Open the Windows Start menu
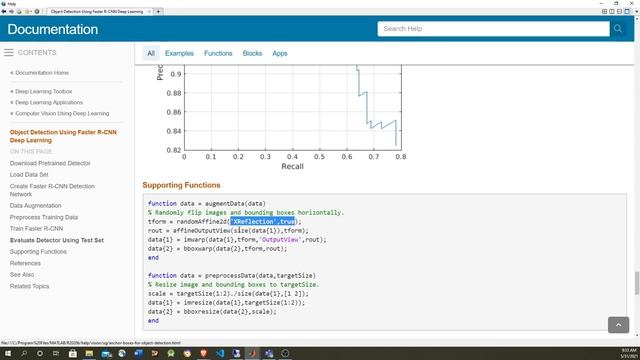Viewport: 640px width, 360px height. (x=7, y=353)
